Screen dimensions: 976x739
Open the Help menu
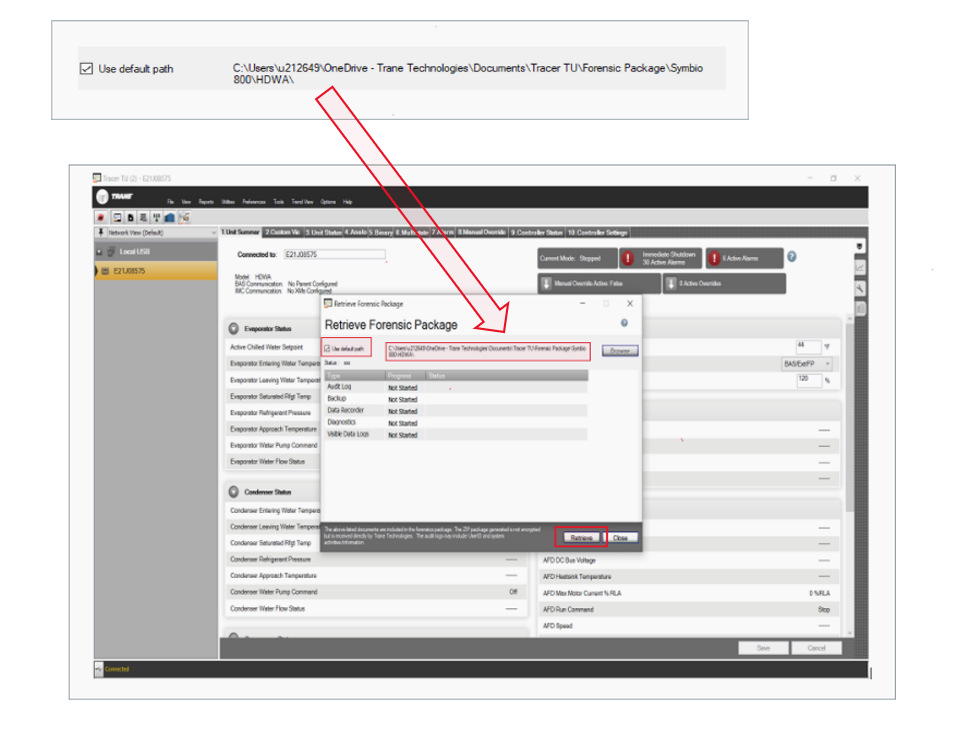(x=347, y=202)
